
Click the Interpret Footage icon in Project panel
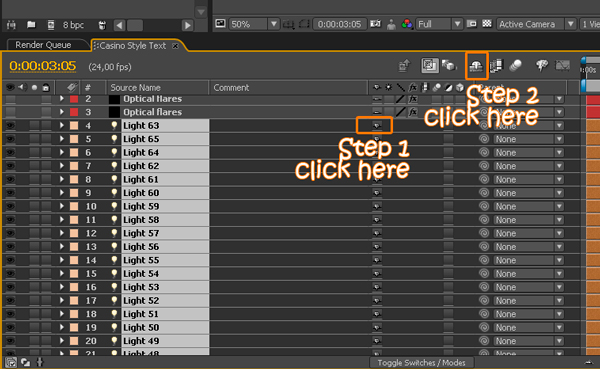click(11, 25)
